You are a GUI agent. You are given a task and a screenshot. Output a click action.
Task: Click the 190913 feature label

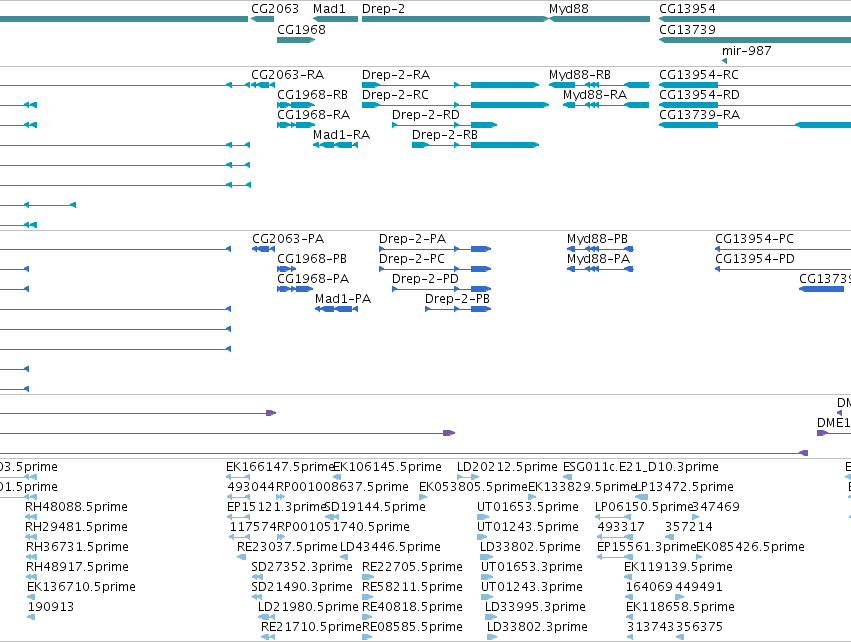click(x=50, y=607)
